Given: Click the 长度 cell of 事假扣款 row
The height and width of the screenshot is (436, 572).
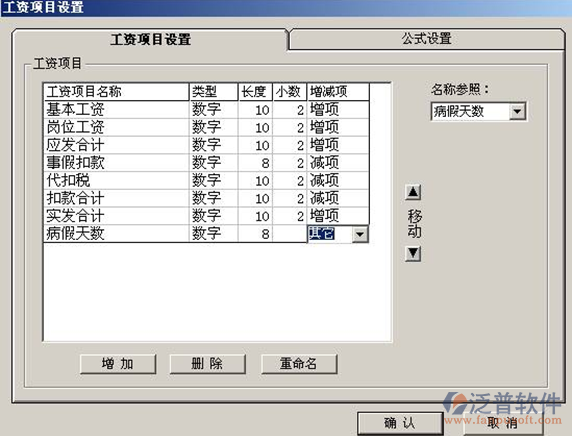Looking at the screenshot, I should tap(255, 163).
